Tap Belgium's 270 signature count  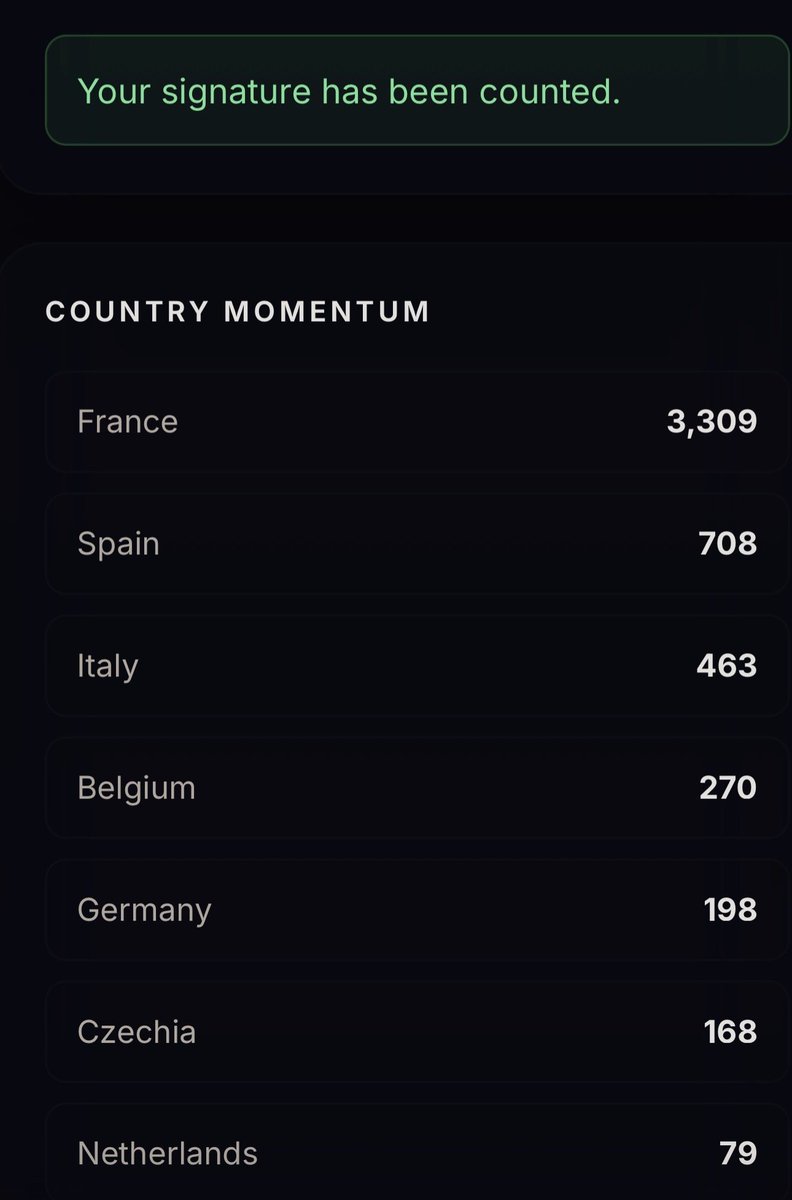[x=728, y=788]
